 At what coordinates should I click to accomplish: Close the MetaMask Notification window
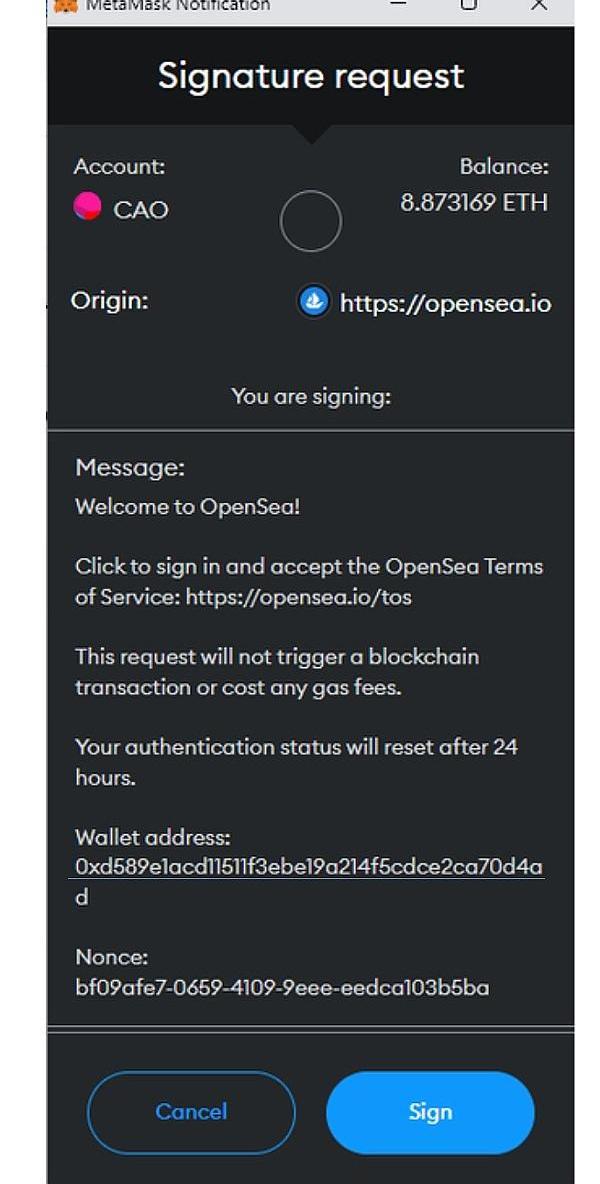[x=538, y=5]
